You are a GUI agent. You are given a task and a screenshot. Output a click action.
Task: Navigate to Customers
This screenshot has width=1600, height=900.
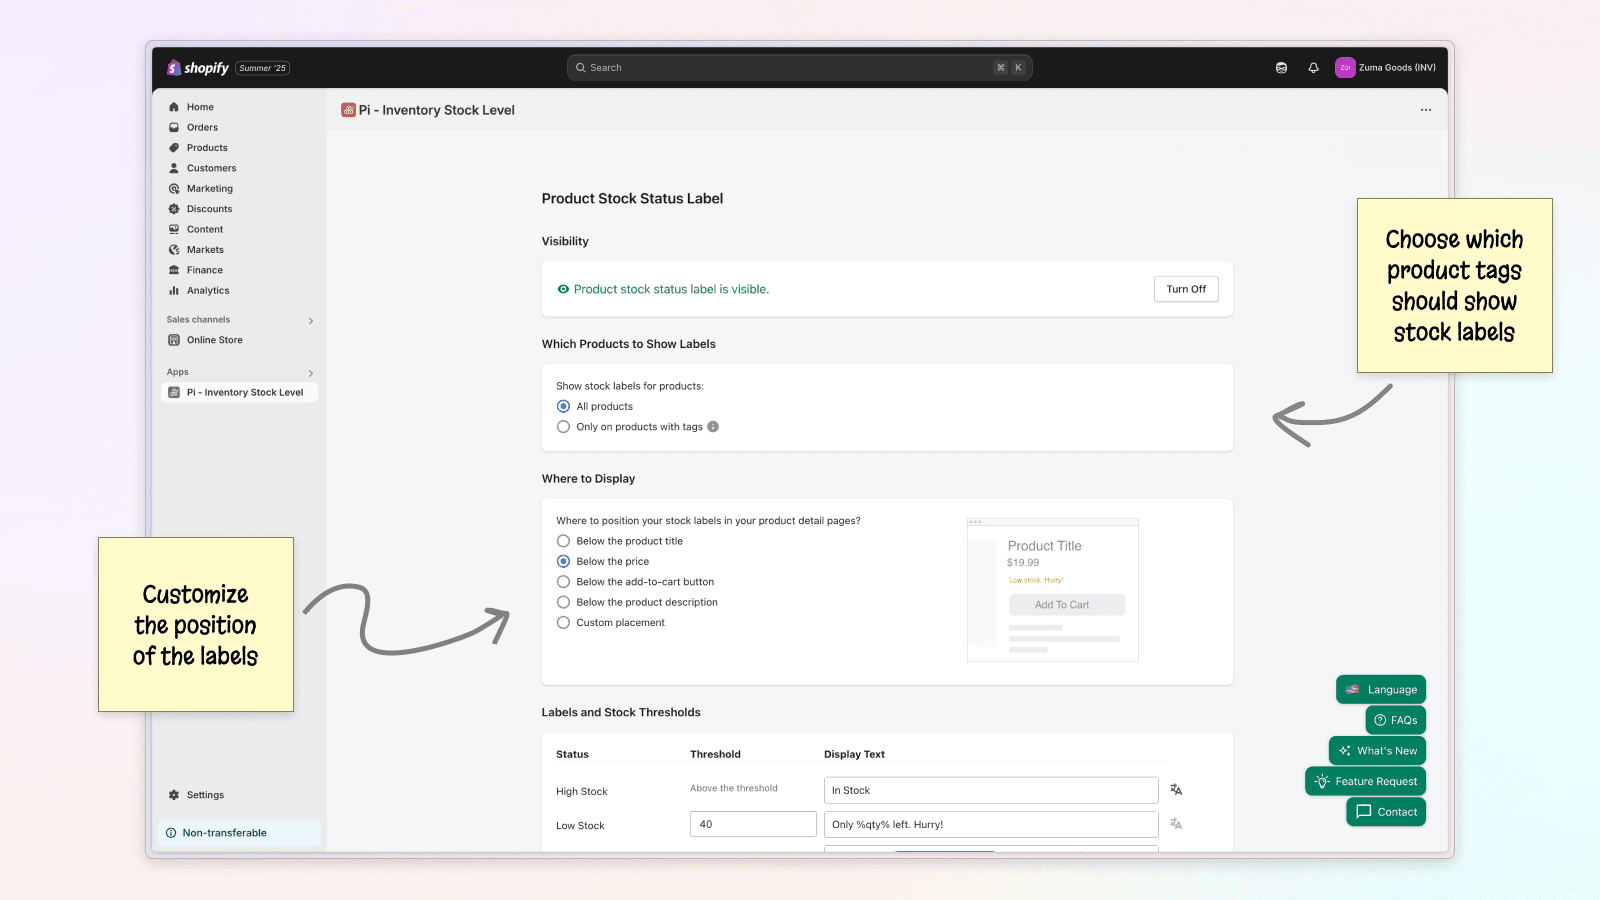pos(211,168)
